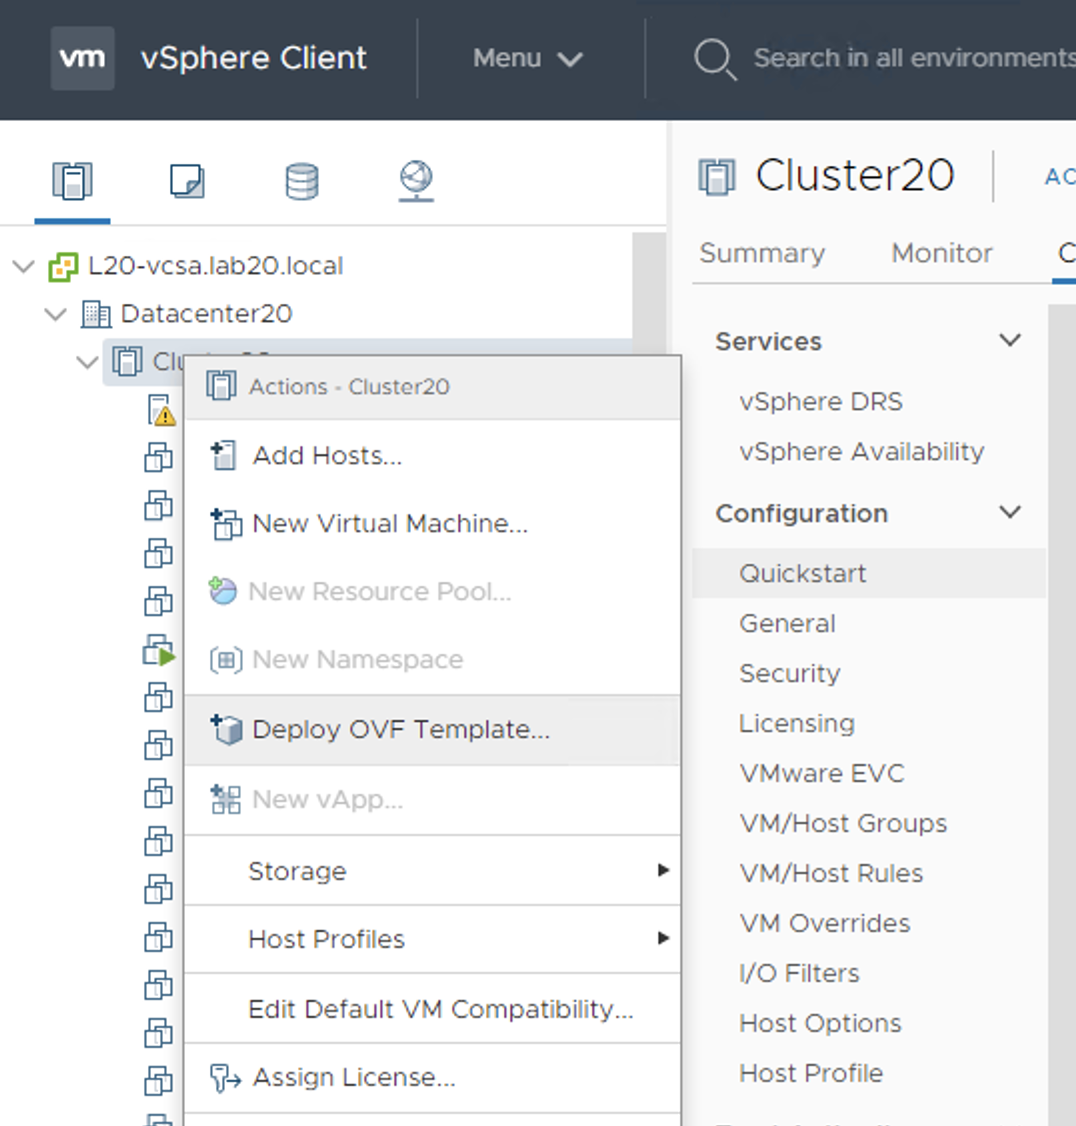This screenshot has height=1126, width=1076.
Task: Click the Cluster20 icon in header
Action: (717, 176)
